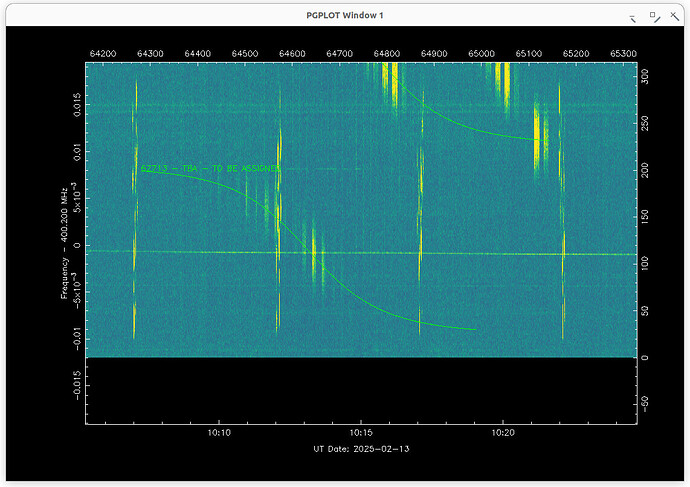Click the PGPLOT Window 1 title bar
The width and height of the screenshot is (690, 487).
tap(344, 16)
